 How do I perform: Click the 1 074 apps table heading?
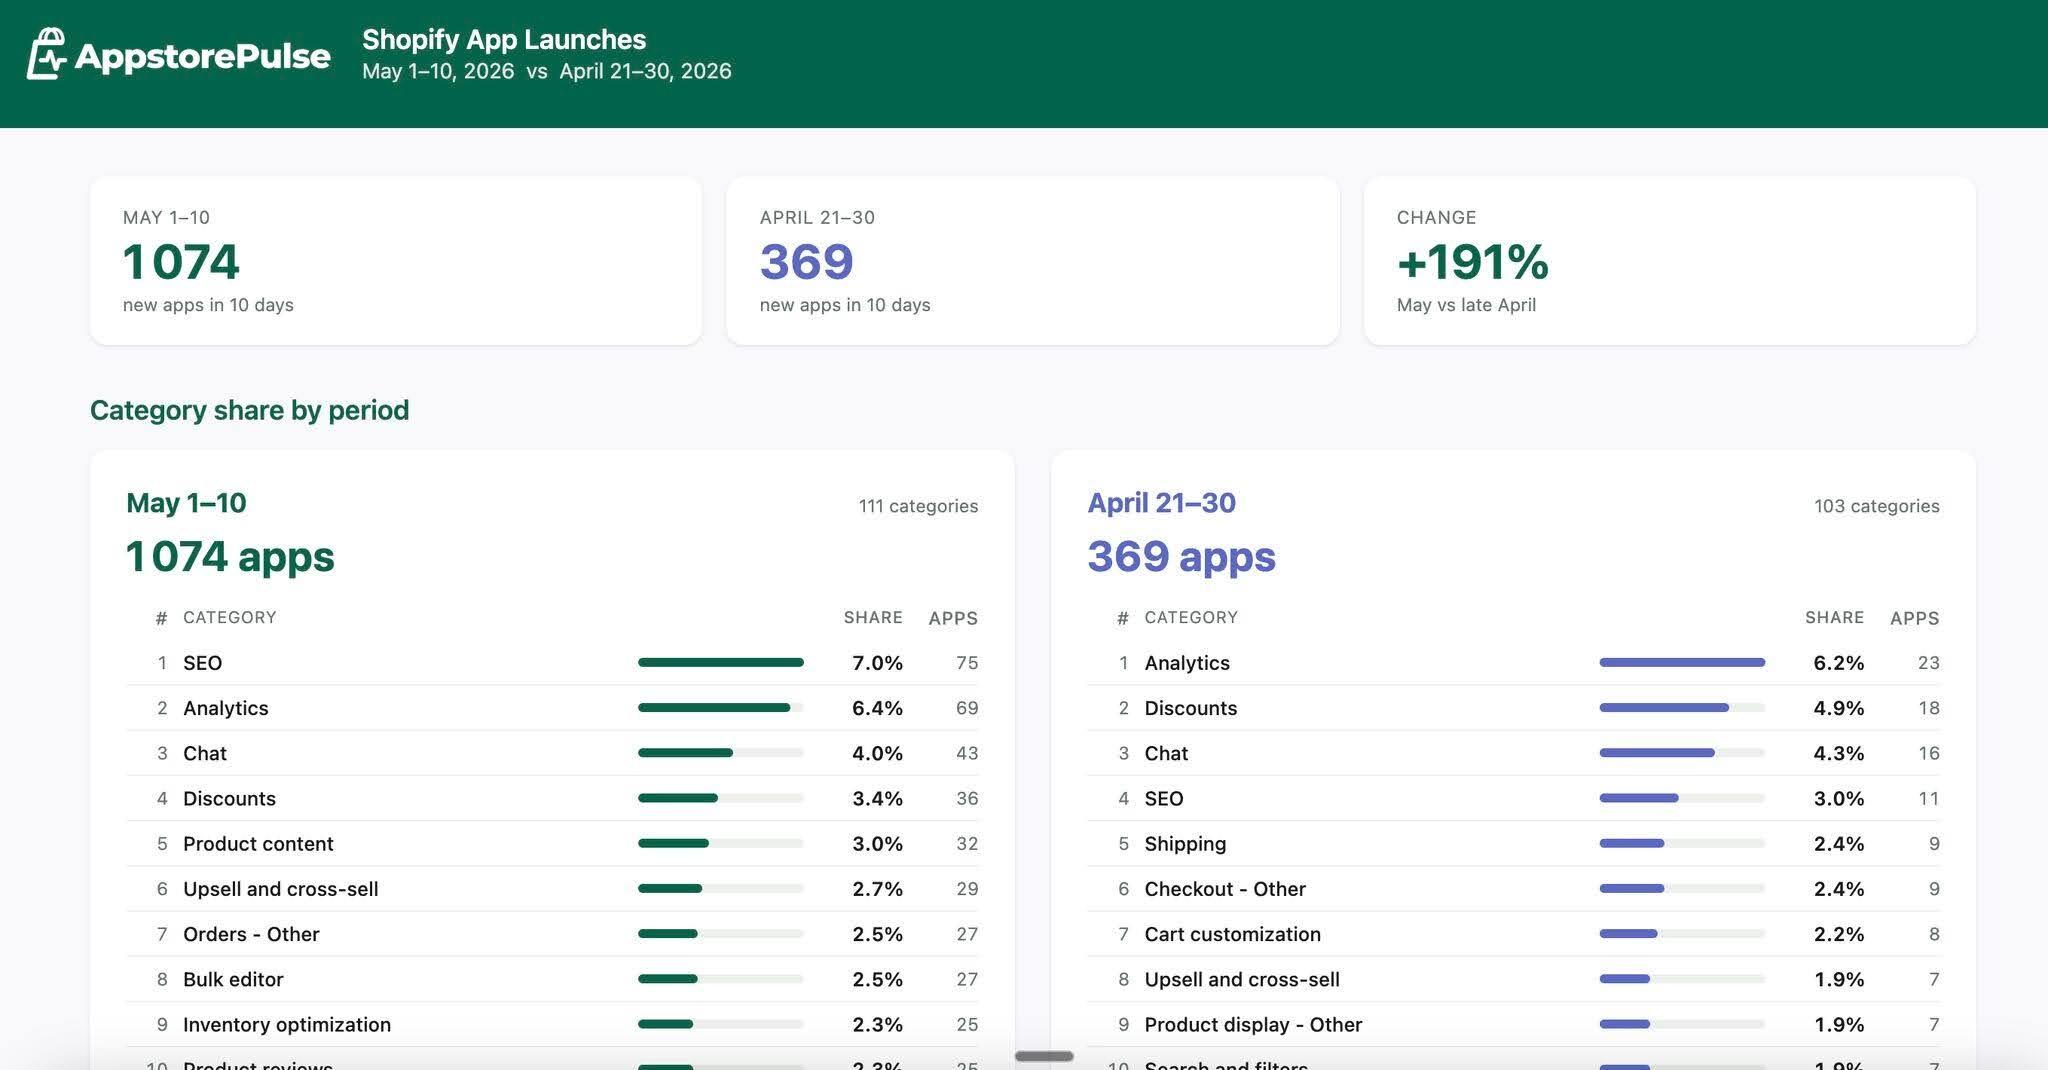[x=230, y=556]
